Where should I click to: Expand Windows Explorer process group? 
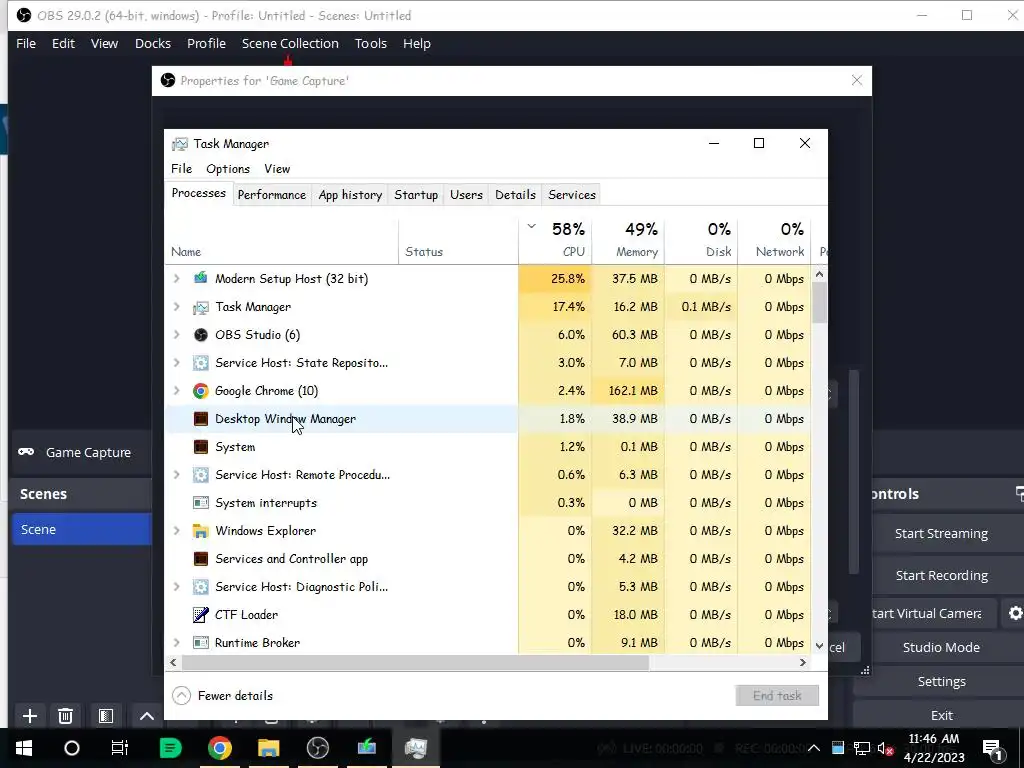coord(176,531)
